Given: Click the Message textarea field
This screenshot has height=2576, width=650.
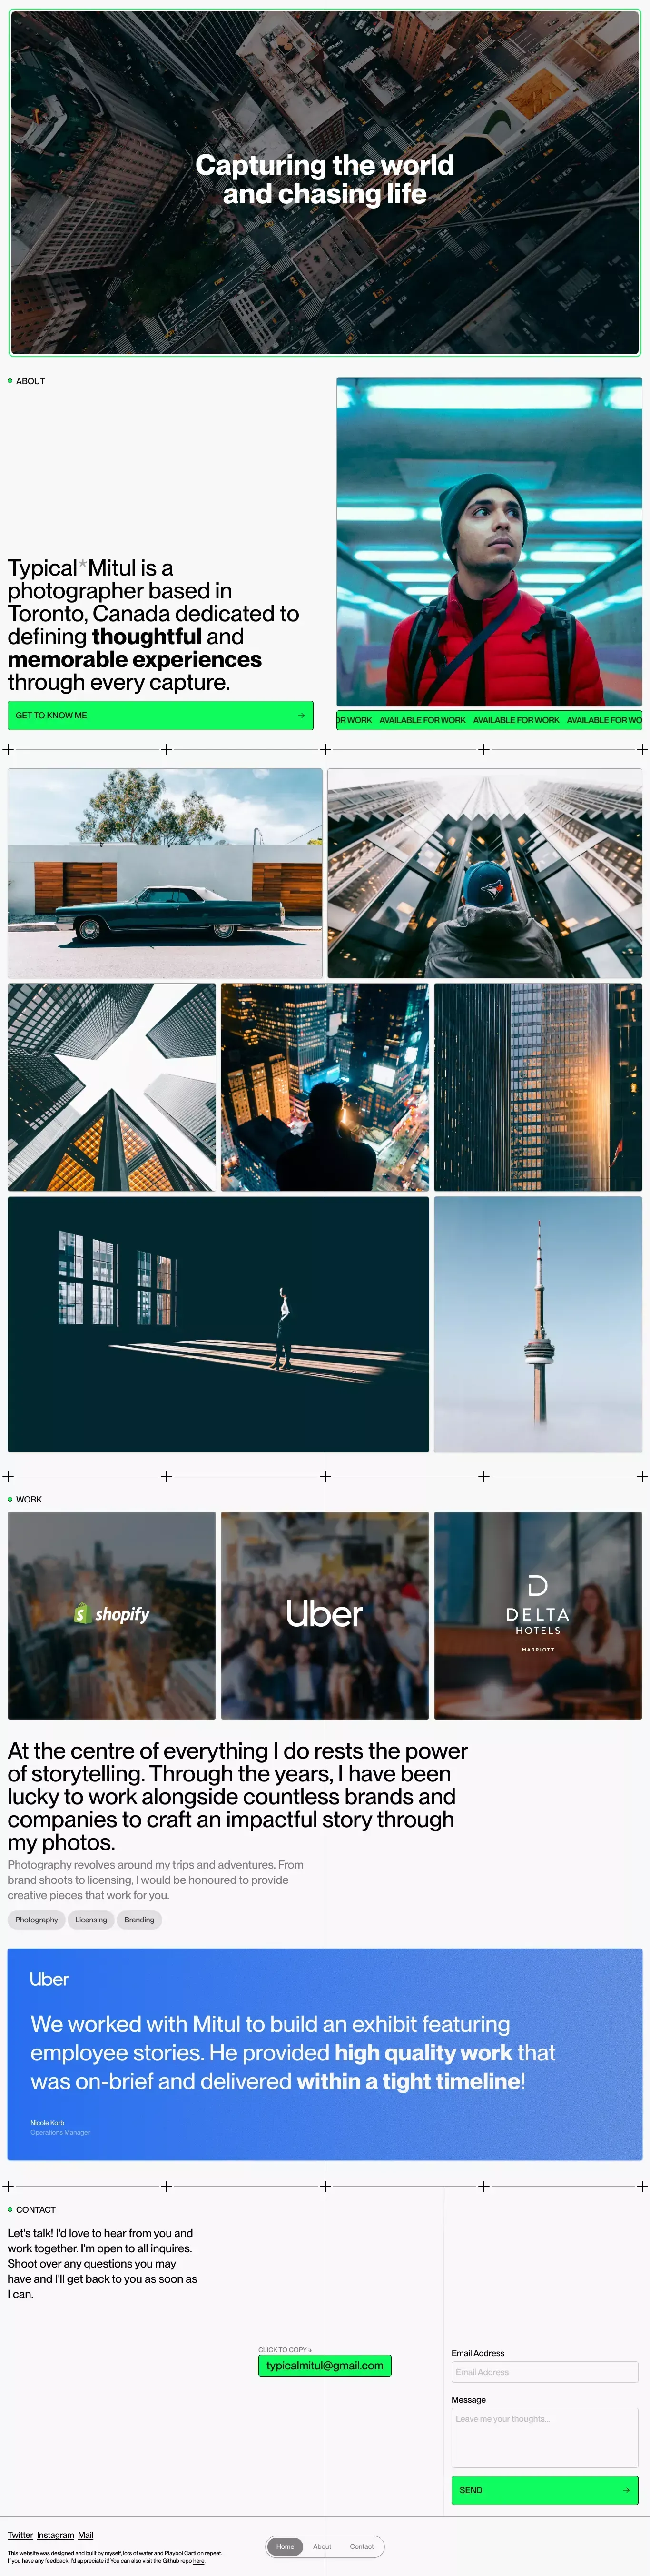Looking at the screenshot, I should (x=545, y=2438).
